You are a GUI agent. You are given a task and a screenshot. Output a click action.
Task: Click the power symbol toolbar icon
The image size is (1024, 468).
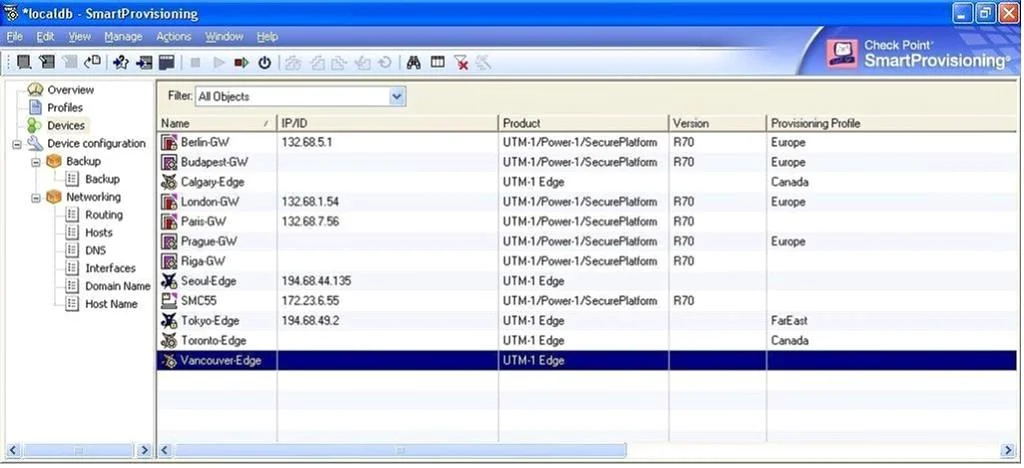pyautogui.click(x=264, y=63)
